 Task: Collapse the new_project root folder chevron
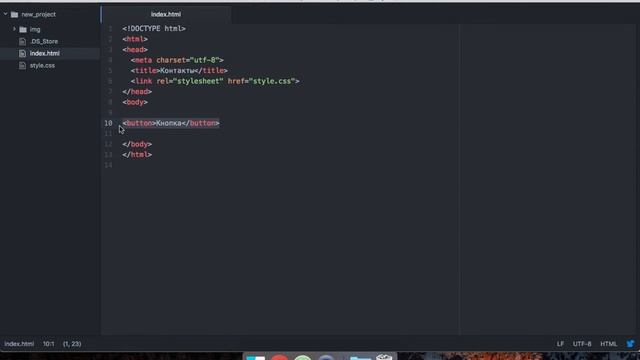[5, 14]
